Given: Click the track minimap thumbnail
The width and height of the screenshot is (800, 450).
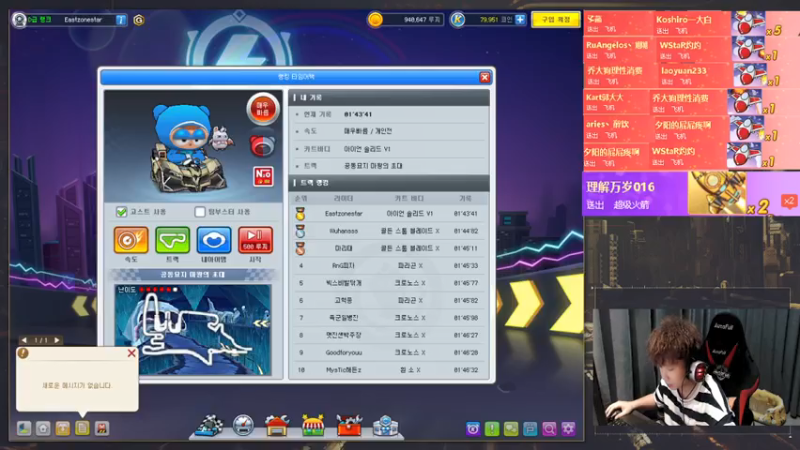Looking at the screenshot, I should pyautogui.click(x=193, y=330).
